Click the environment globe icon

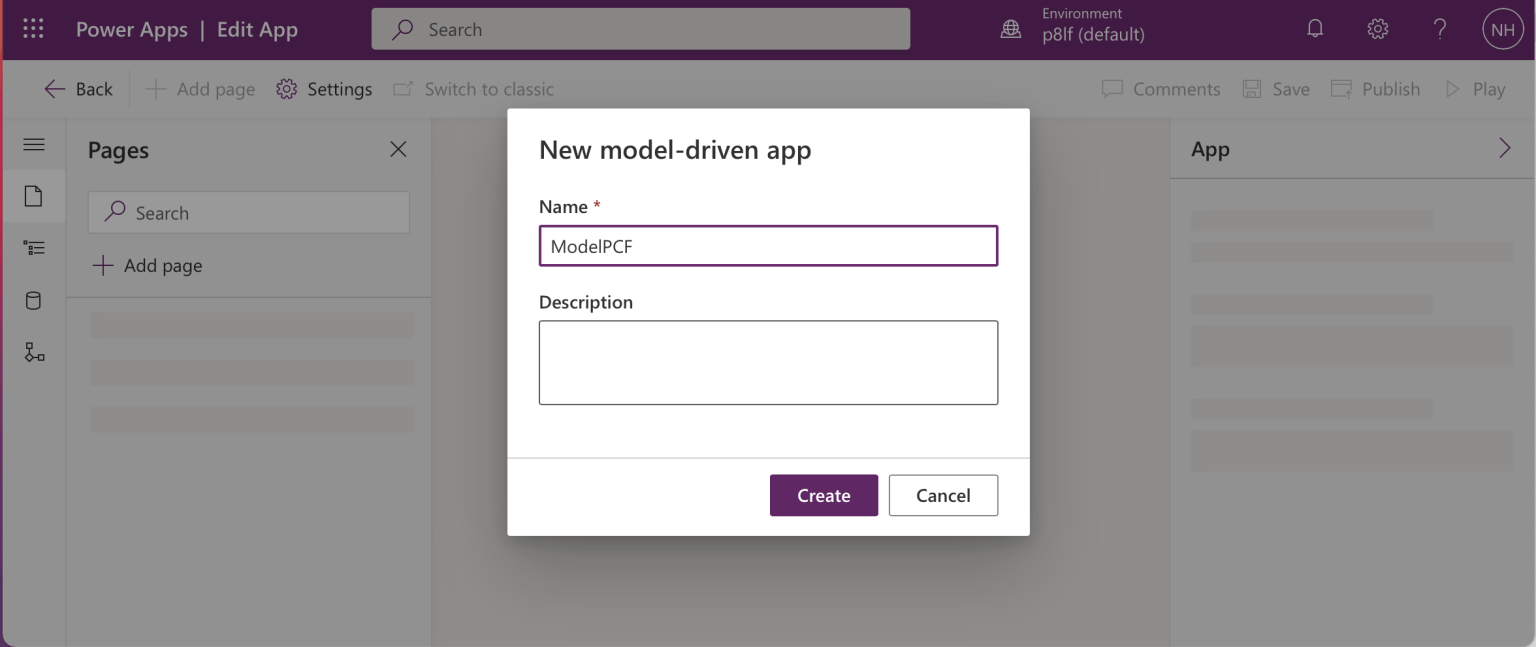(x=1011, y=30)
